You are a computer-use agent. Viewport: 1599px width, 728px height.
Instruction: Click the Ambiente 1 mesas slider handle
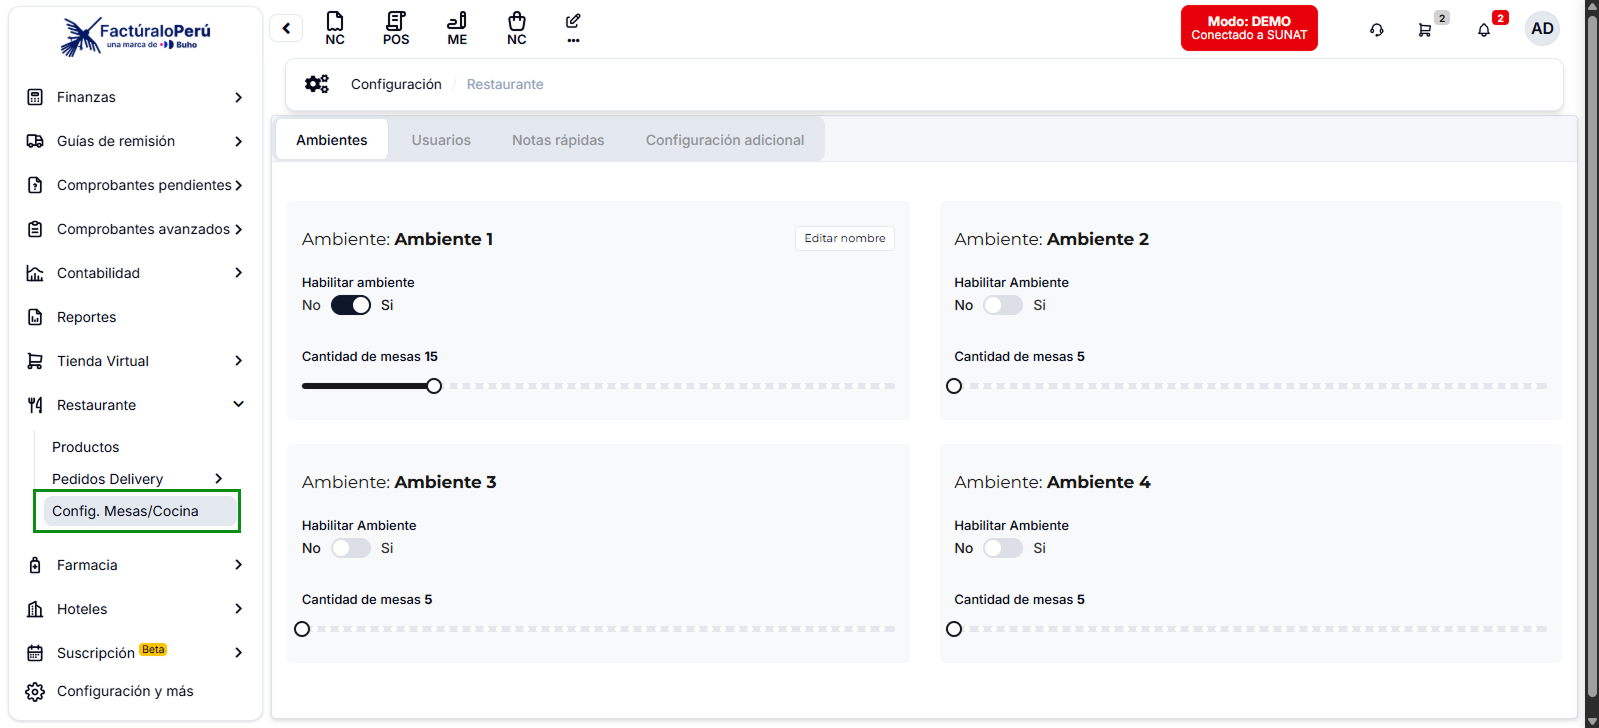pos(434,386)
